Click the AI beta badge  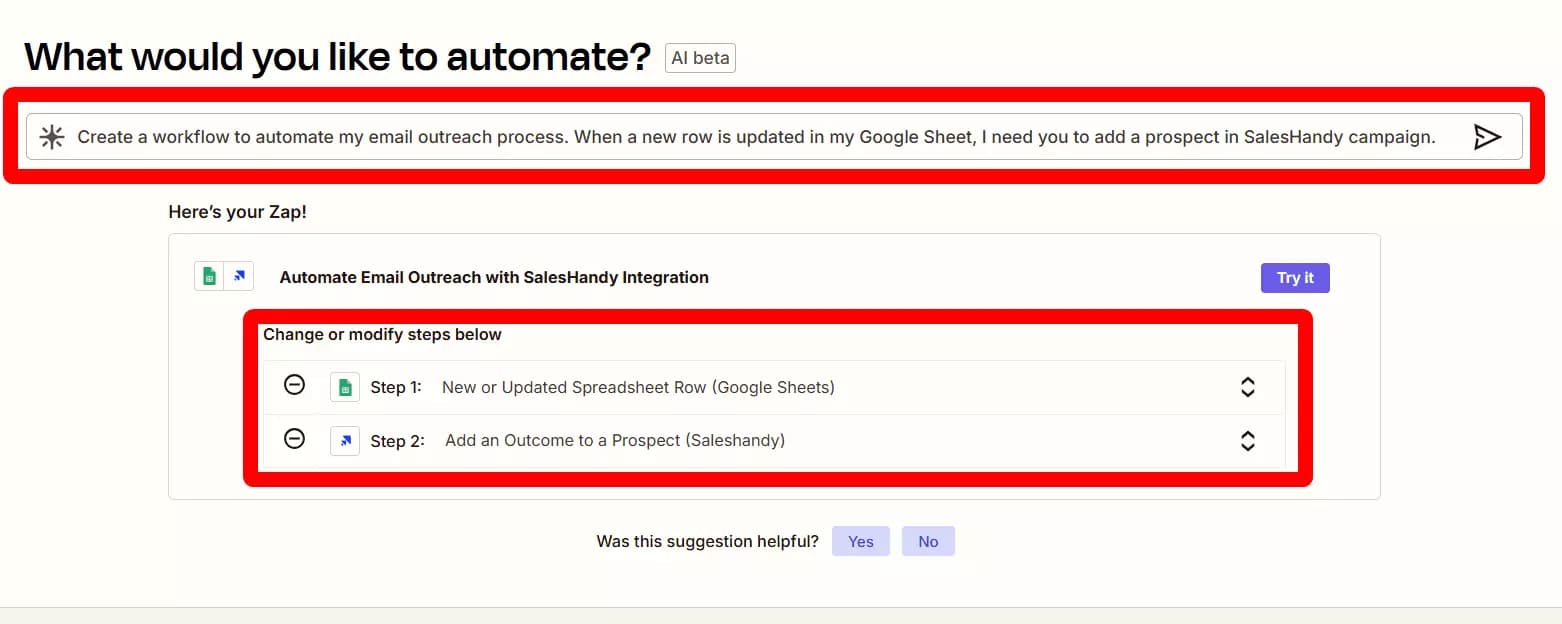[700, 58]
